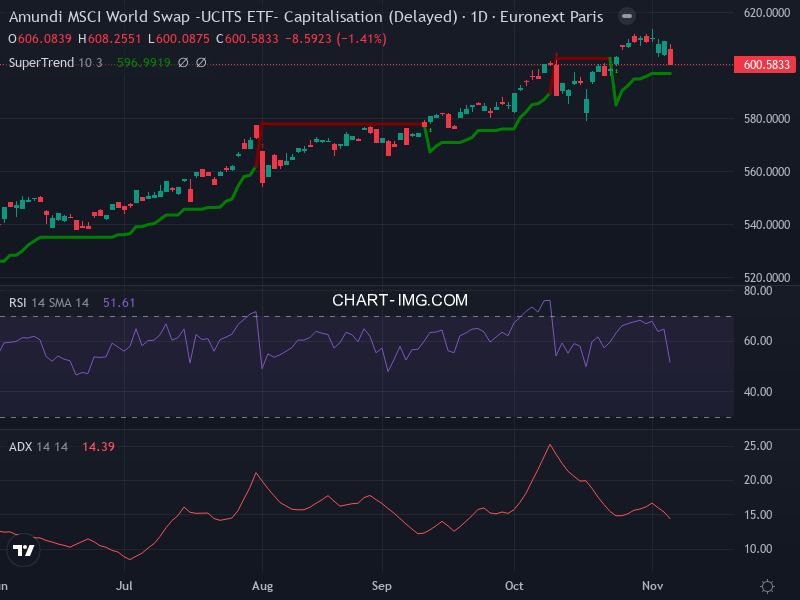Select the TradingView logo in bottom-left corner
This screenshot has height=600, width=800.
pos(22,551)
